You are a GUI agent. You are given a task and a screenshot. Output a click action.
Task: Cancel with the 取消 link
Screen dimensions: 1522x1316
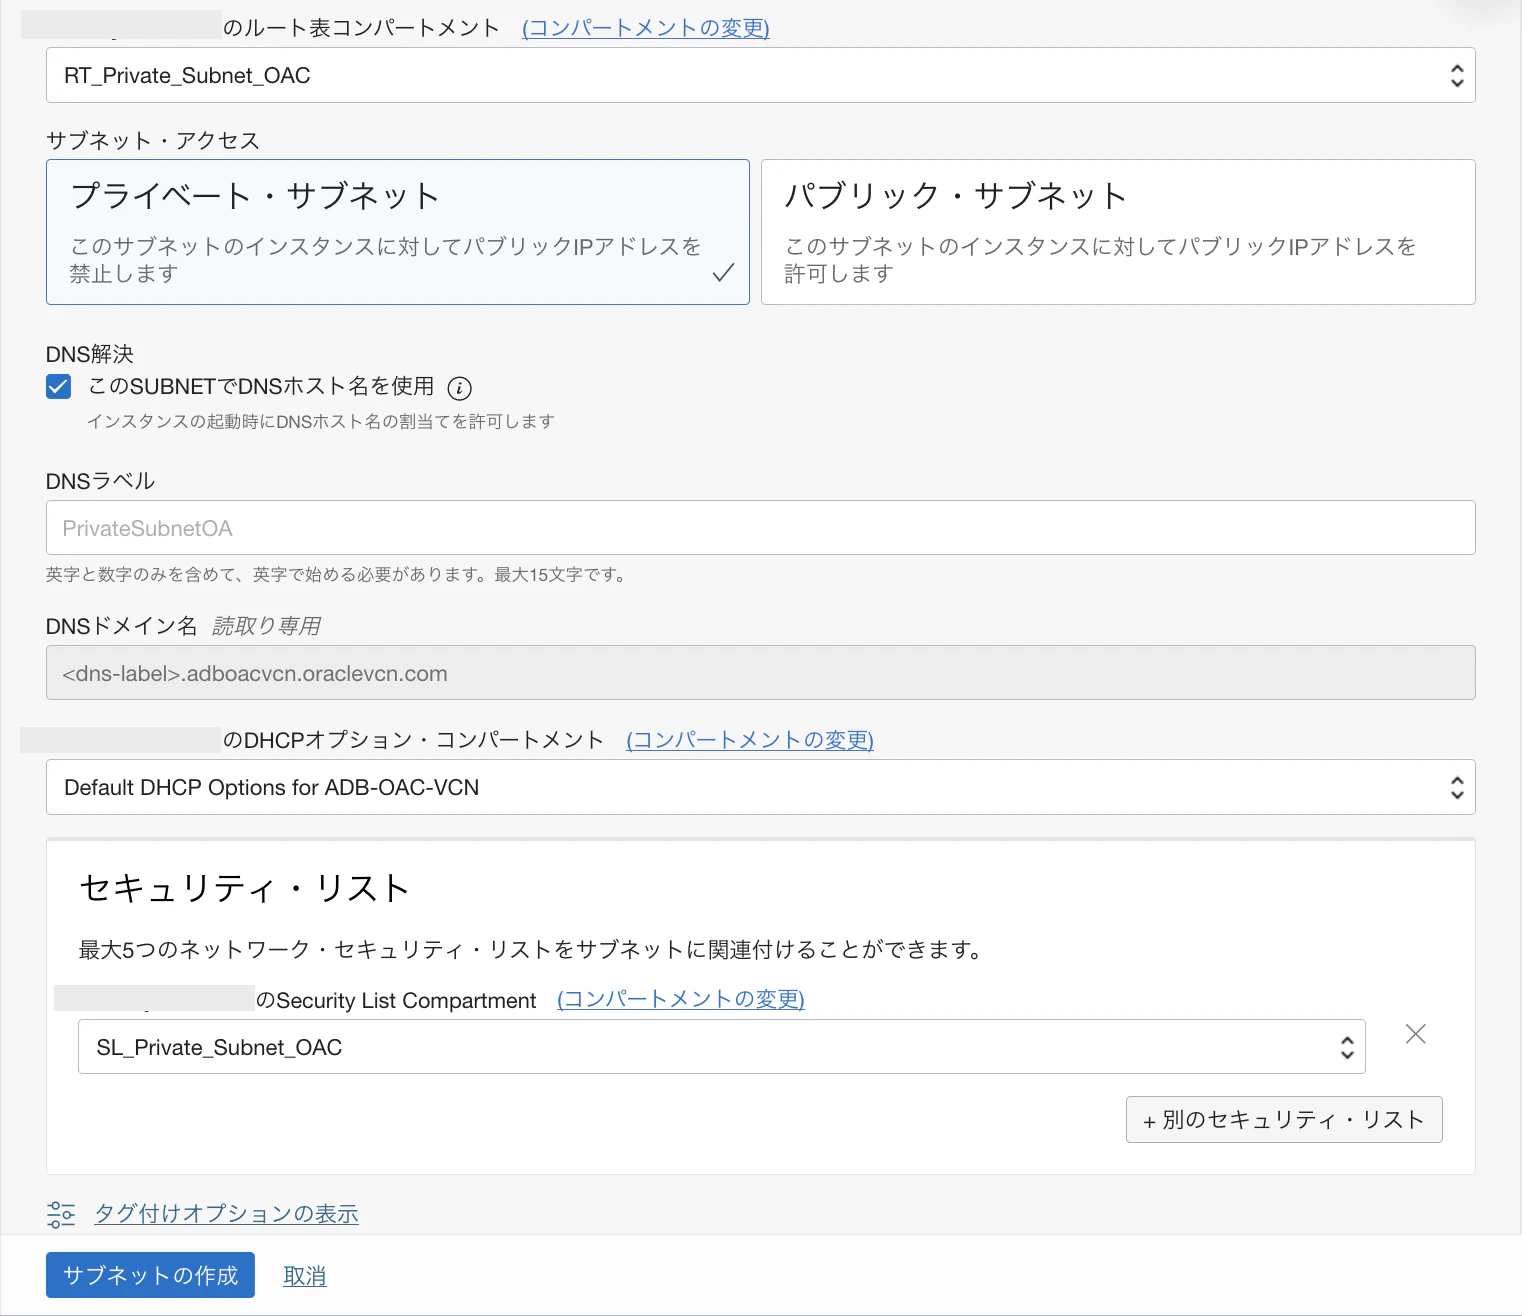305,1276
